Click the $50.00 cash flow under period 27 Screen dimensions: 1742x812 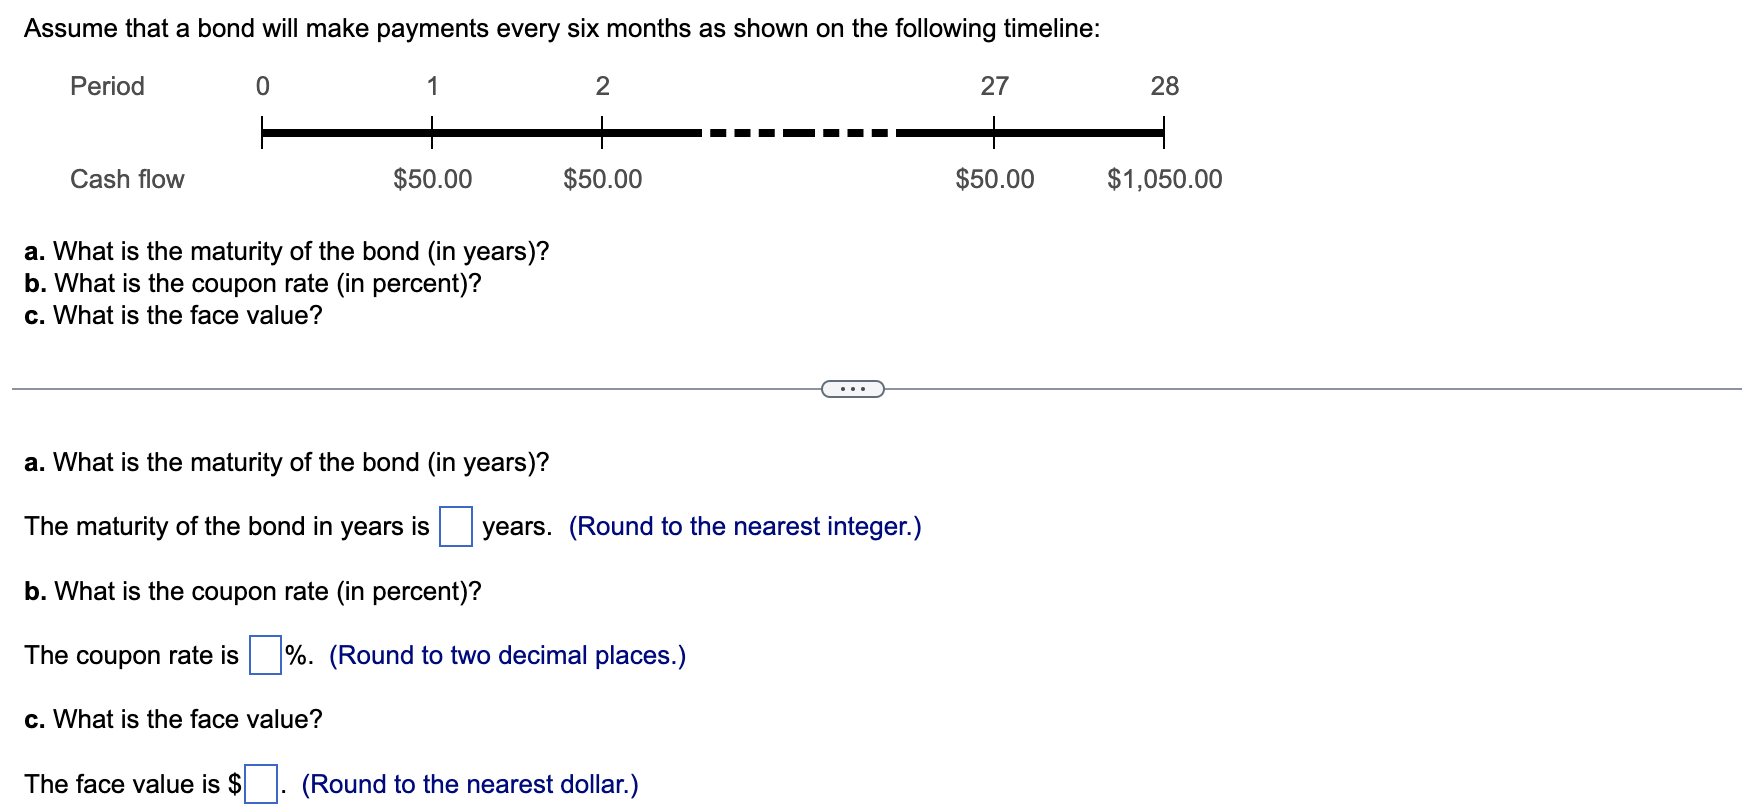pos(994,180)
